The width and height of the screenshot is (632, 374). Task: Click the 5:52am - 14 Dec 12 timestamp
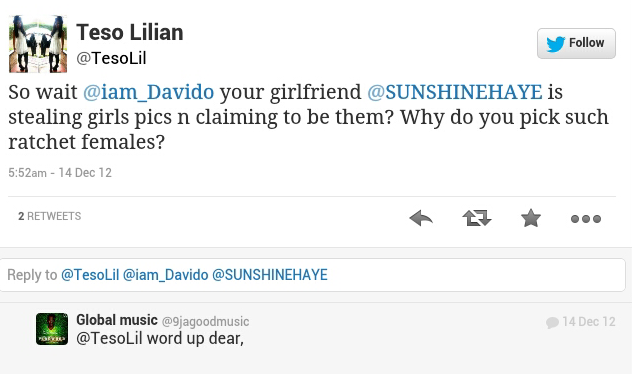coord(60,172)
